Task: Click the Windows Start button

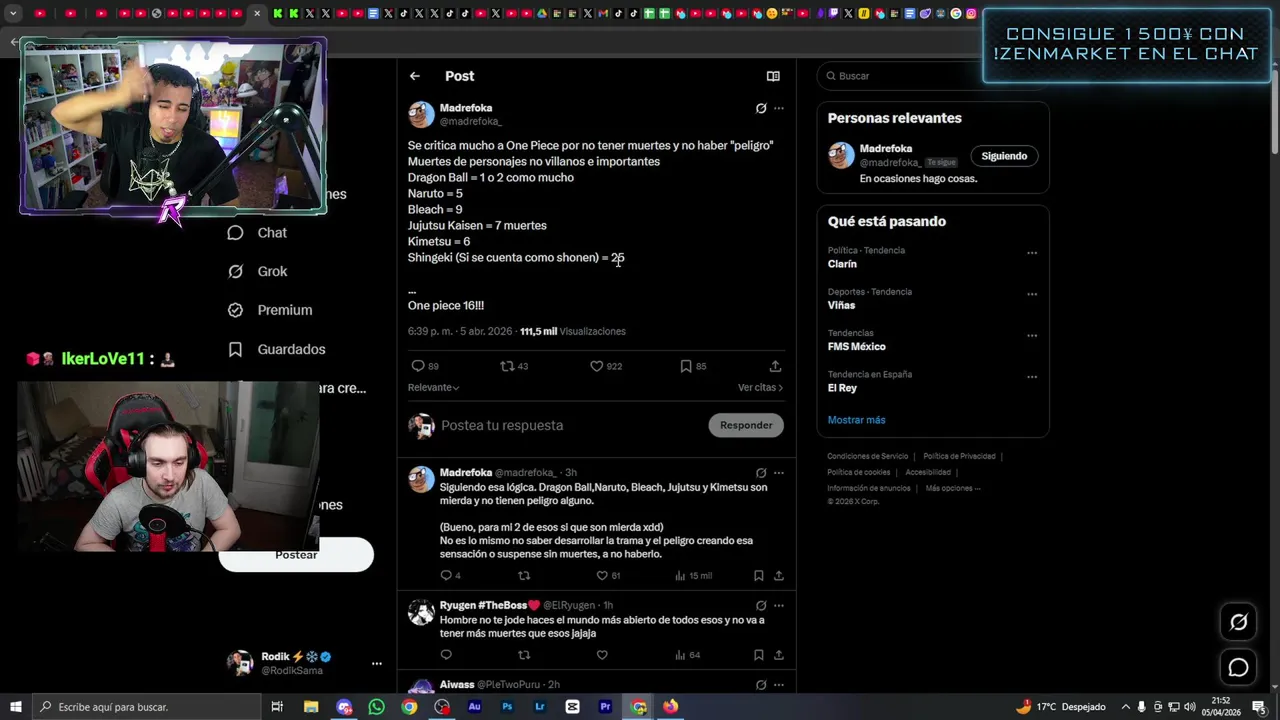Action: 15,707
